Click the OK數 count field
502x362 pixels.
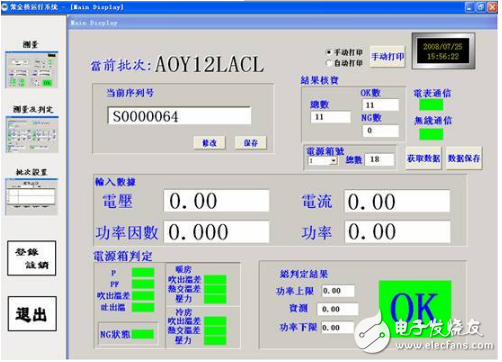click(x=380, y=105)
